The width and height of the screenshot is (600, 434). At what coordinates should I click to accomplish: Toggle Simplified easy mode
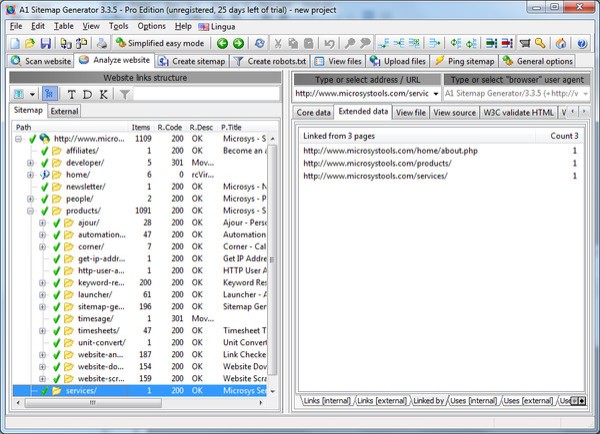point(160,43)
